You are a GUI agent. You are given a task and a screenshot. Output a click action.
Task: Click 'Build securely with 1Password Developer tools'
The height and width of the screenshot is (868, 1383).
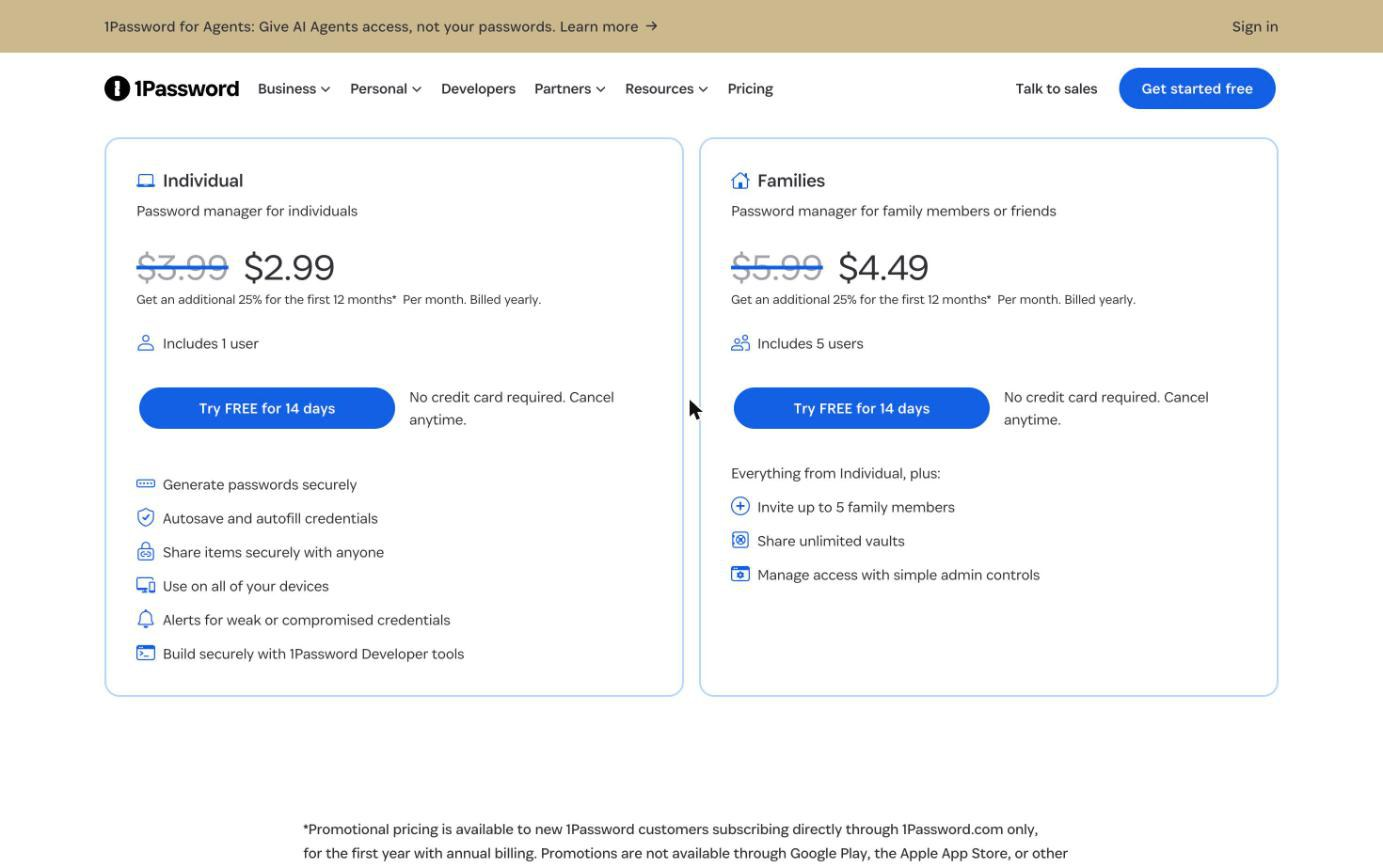click(313, 654)
